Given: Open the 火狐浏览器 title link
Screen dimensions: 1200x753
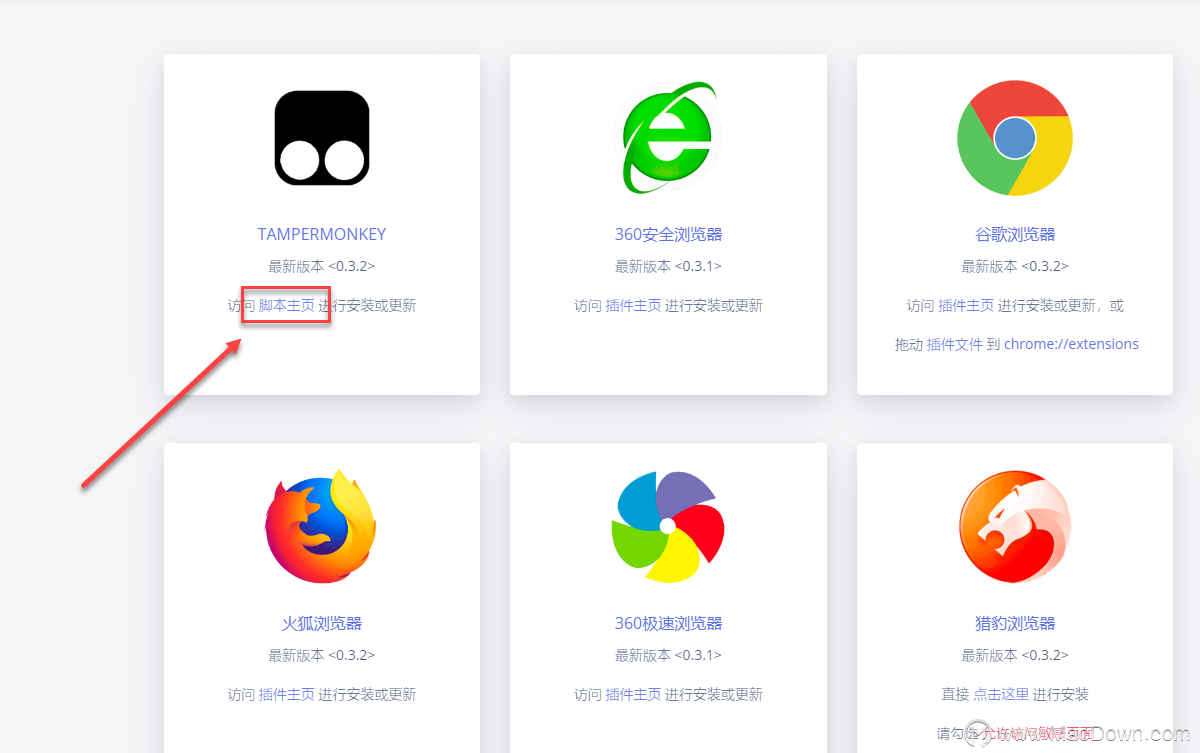Looking at the screenshot, I should click(x=322, y=623).
